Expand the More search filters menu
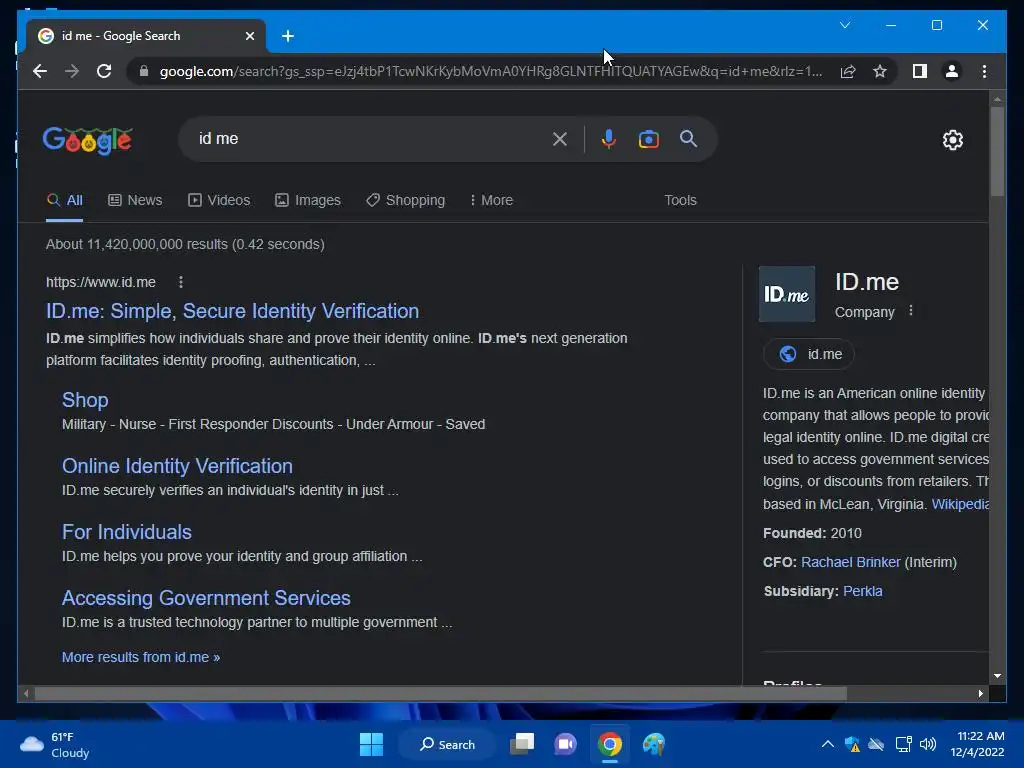 pos(491,200)
